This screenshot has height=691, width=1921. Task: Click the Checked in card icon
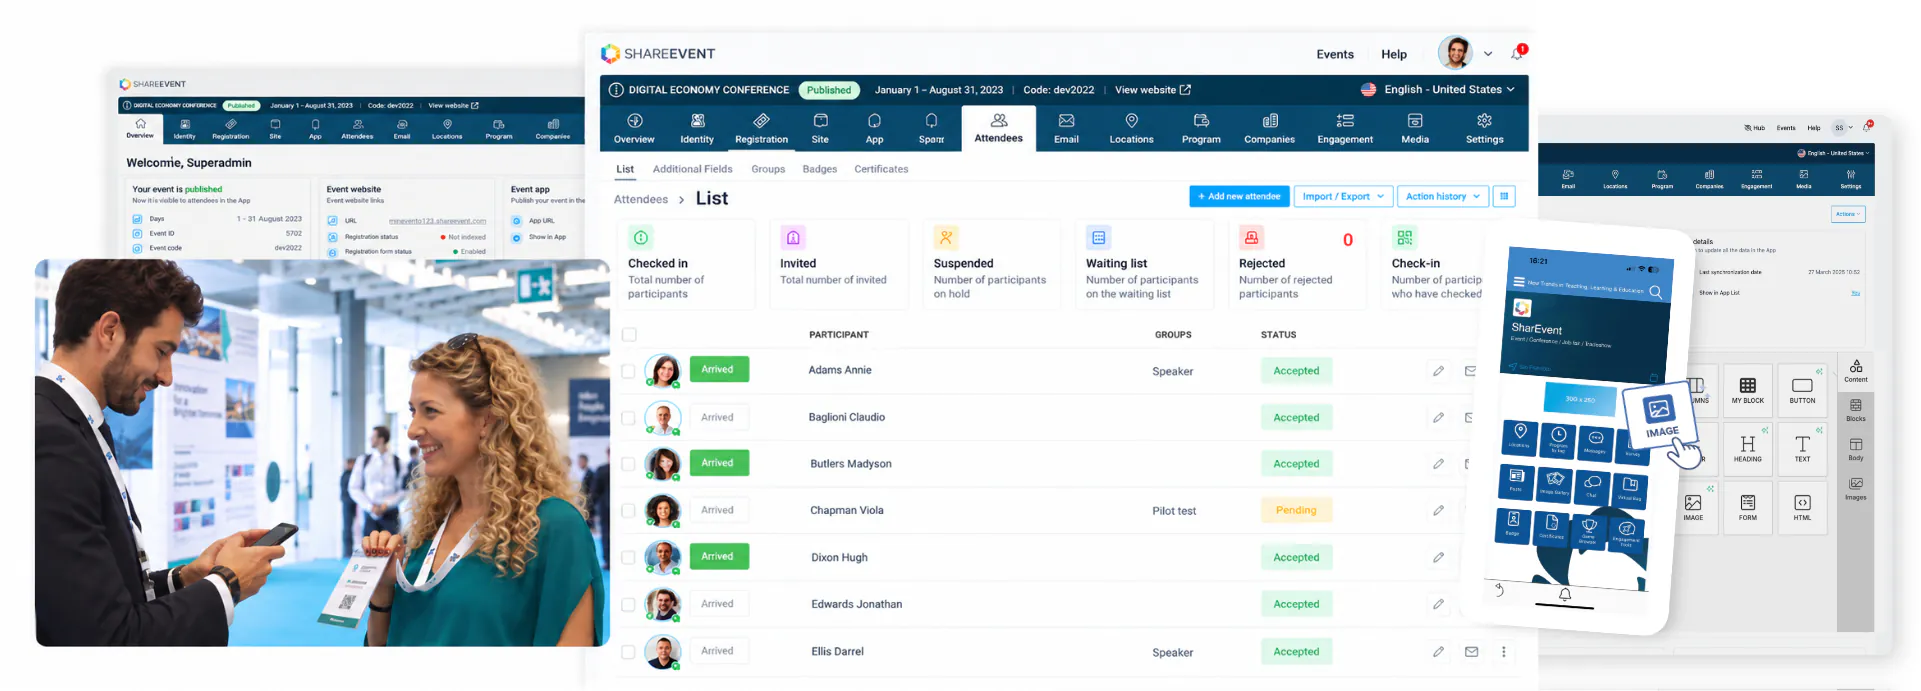click(x=641, y=238)
